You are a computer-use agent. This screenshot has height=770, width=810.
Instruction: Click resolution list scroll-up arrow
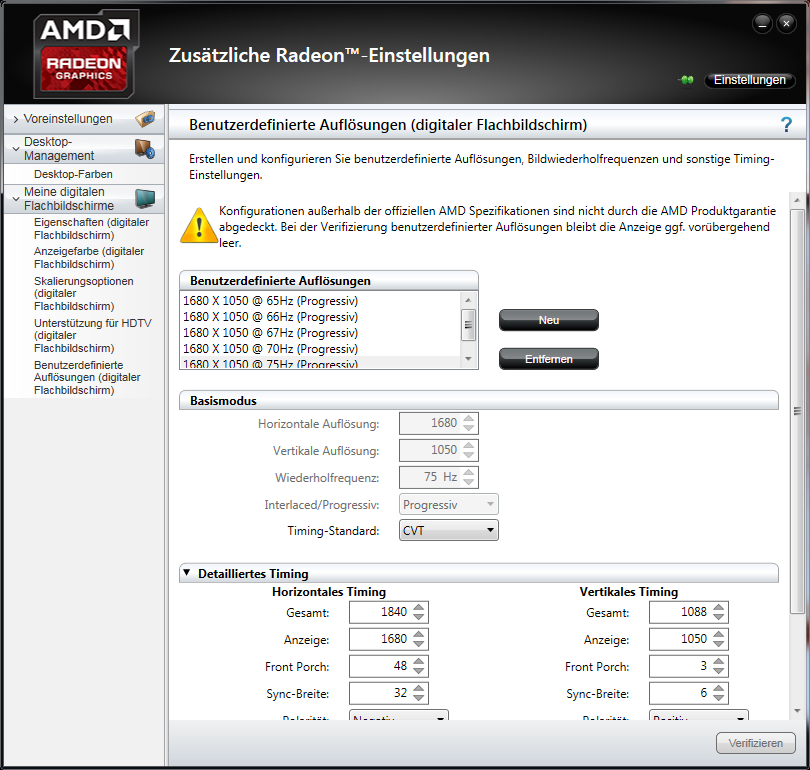pos(468,300)
